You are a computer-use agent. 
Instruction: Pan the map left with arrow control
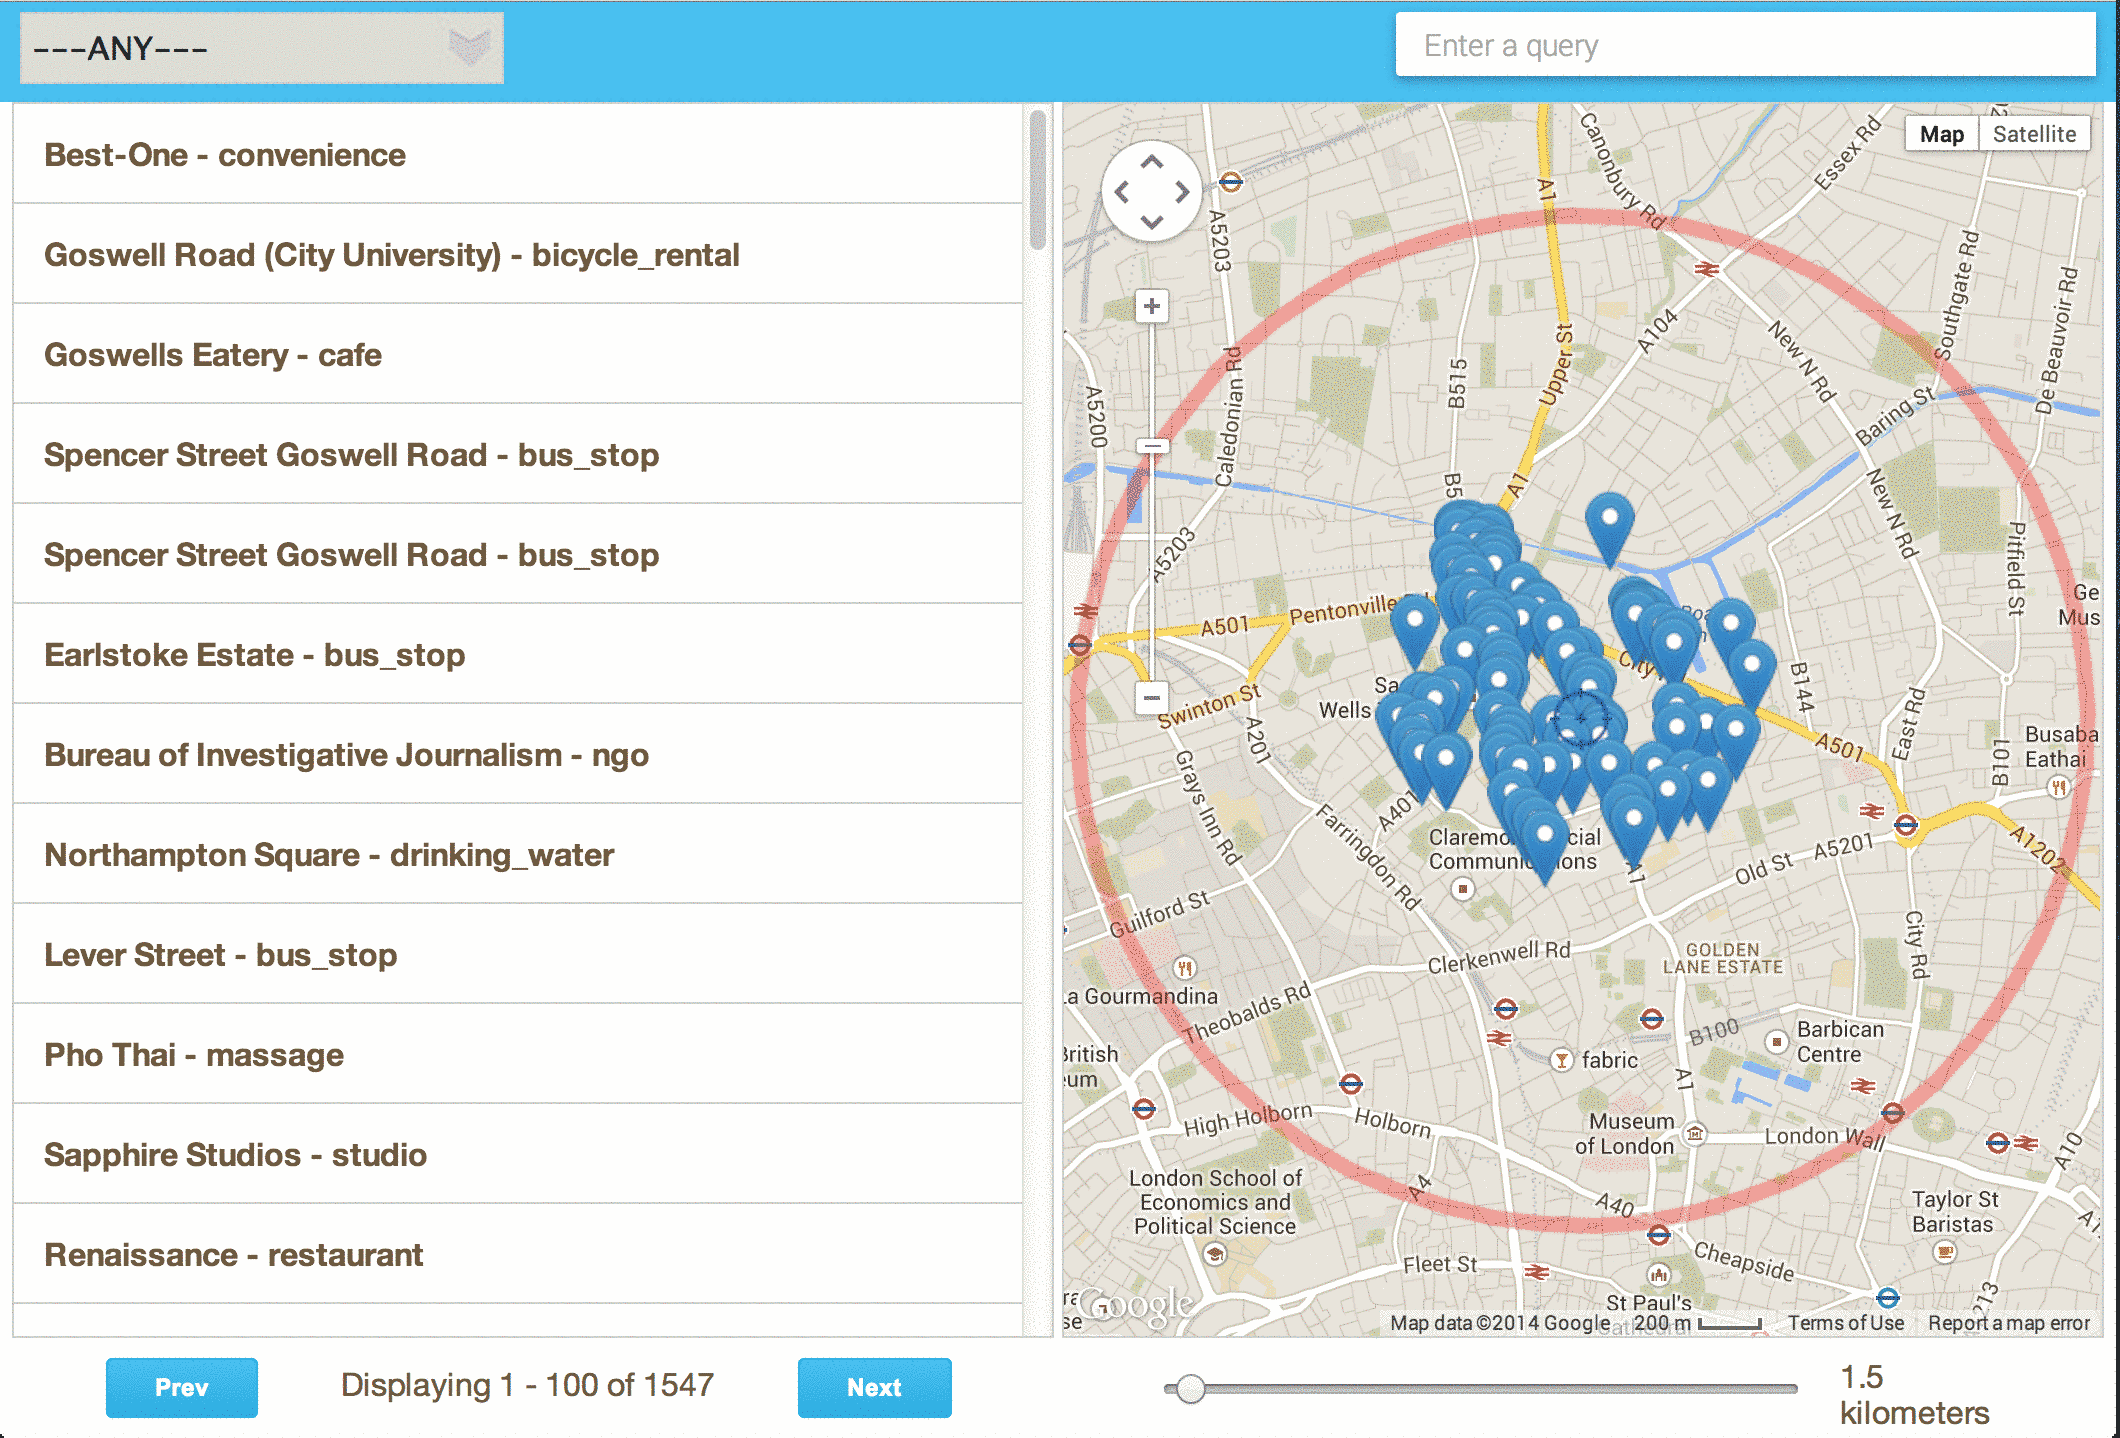click(x=1122, y=191)
